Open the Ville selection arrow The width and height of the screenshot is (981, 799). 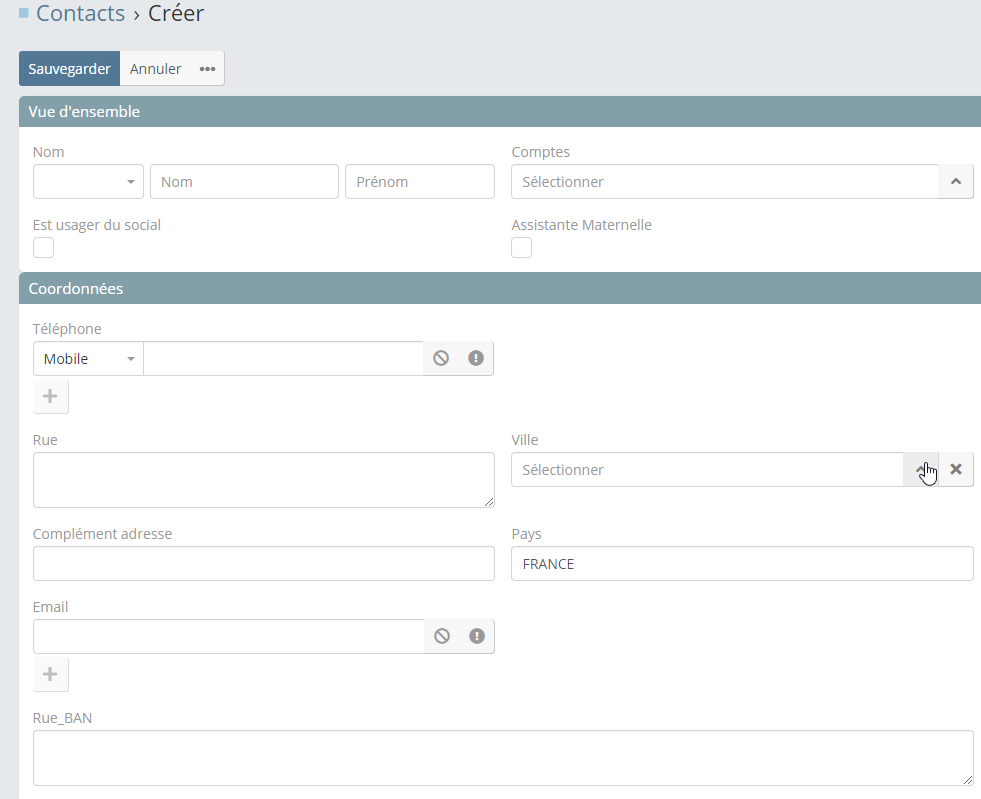(920, 469)
